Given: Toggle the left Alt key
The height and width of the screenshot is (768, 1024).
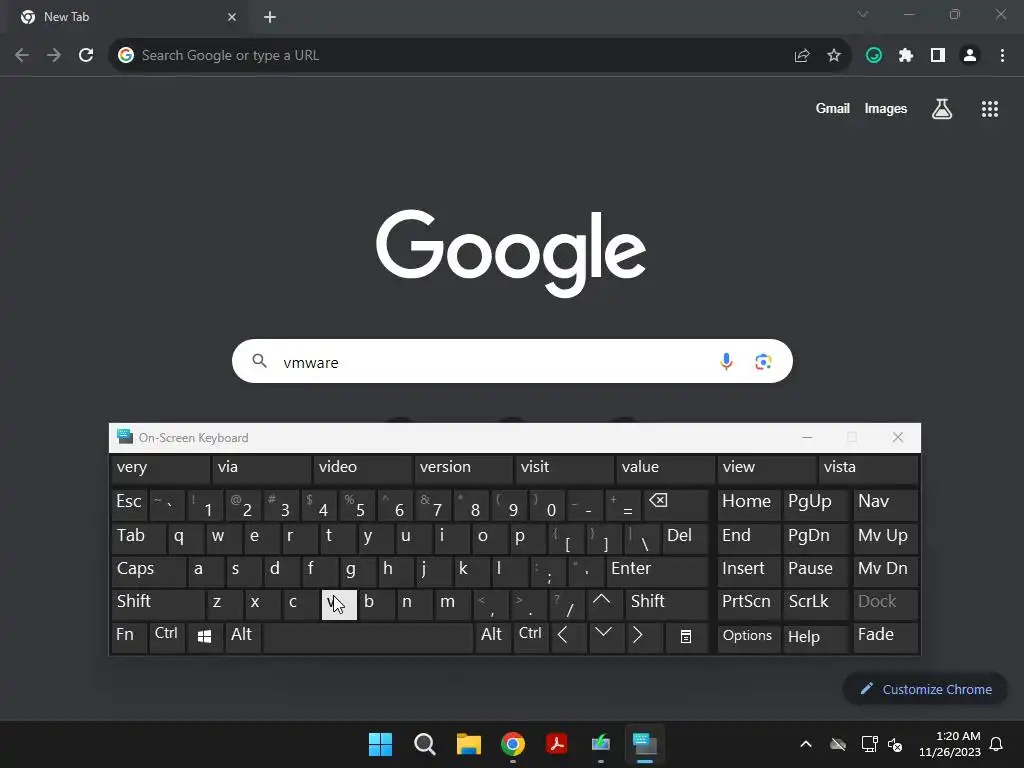Looking at the screenshot, I should click(x=243, y=636).
